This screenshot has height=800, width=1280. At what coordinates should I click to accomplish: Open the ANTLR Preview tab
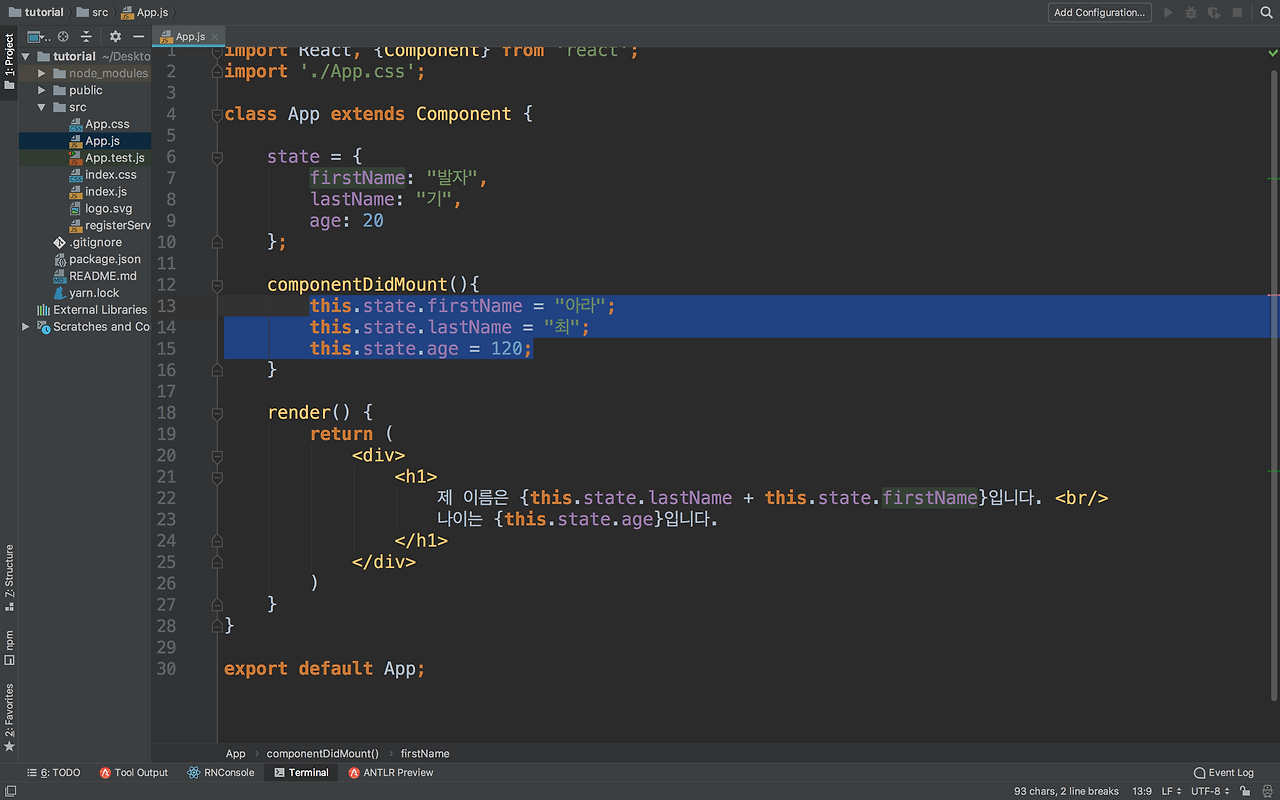391,772
